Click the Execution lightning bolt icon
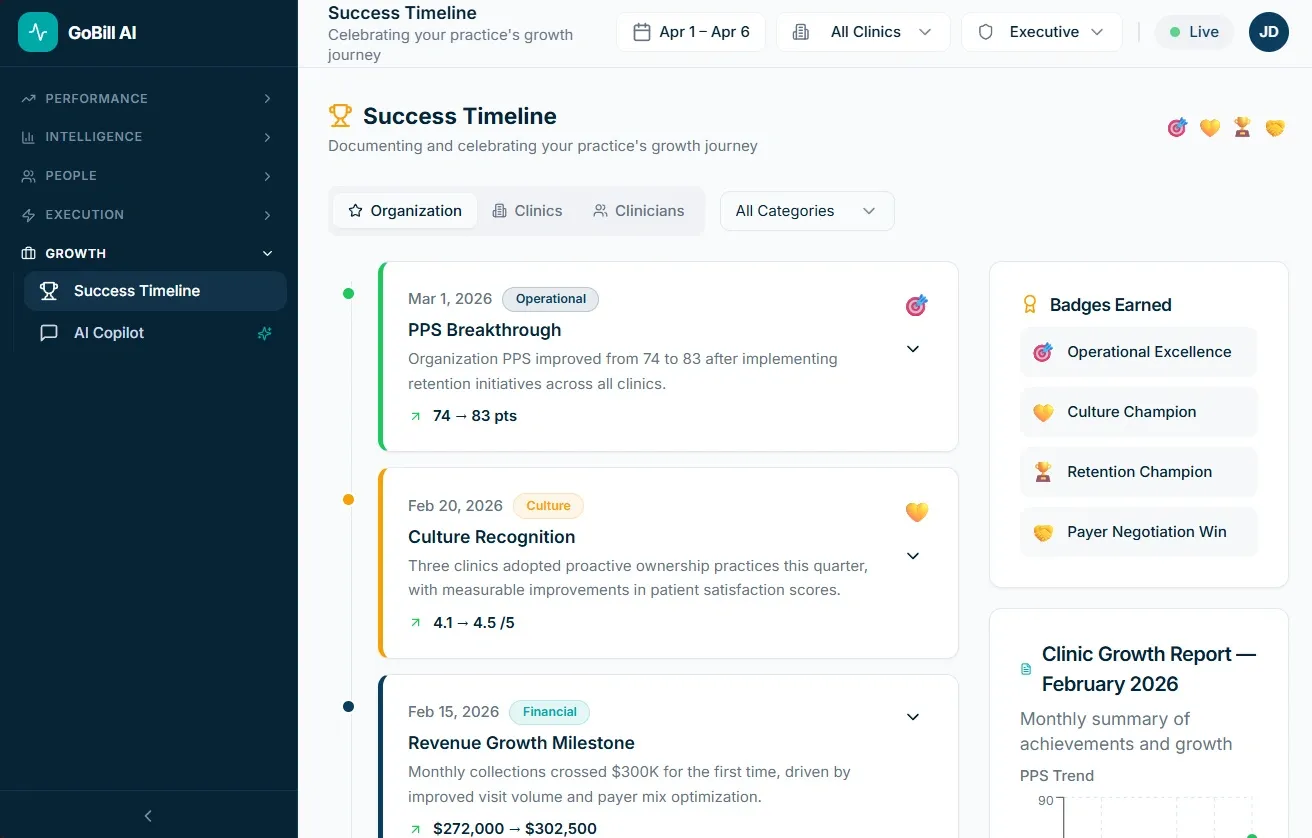This screenshot has width=1312, height=838. point(28,215)
